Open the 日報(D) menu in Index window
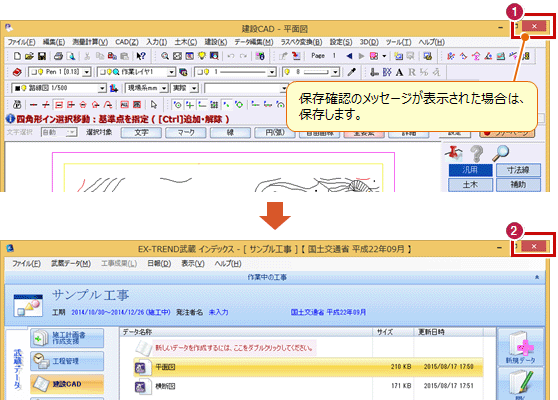The width and height of the screenshot is (558, 400). tap(159, 264)
